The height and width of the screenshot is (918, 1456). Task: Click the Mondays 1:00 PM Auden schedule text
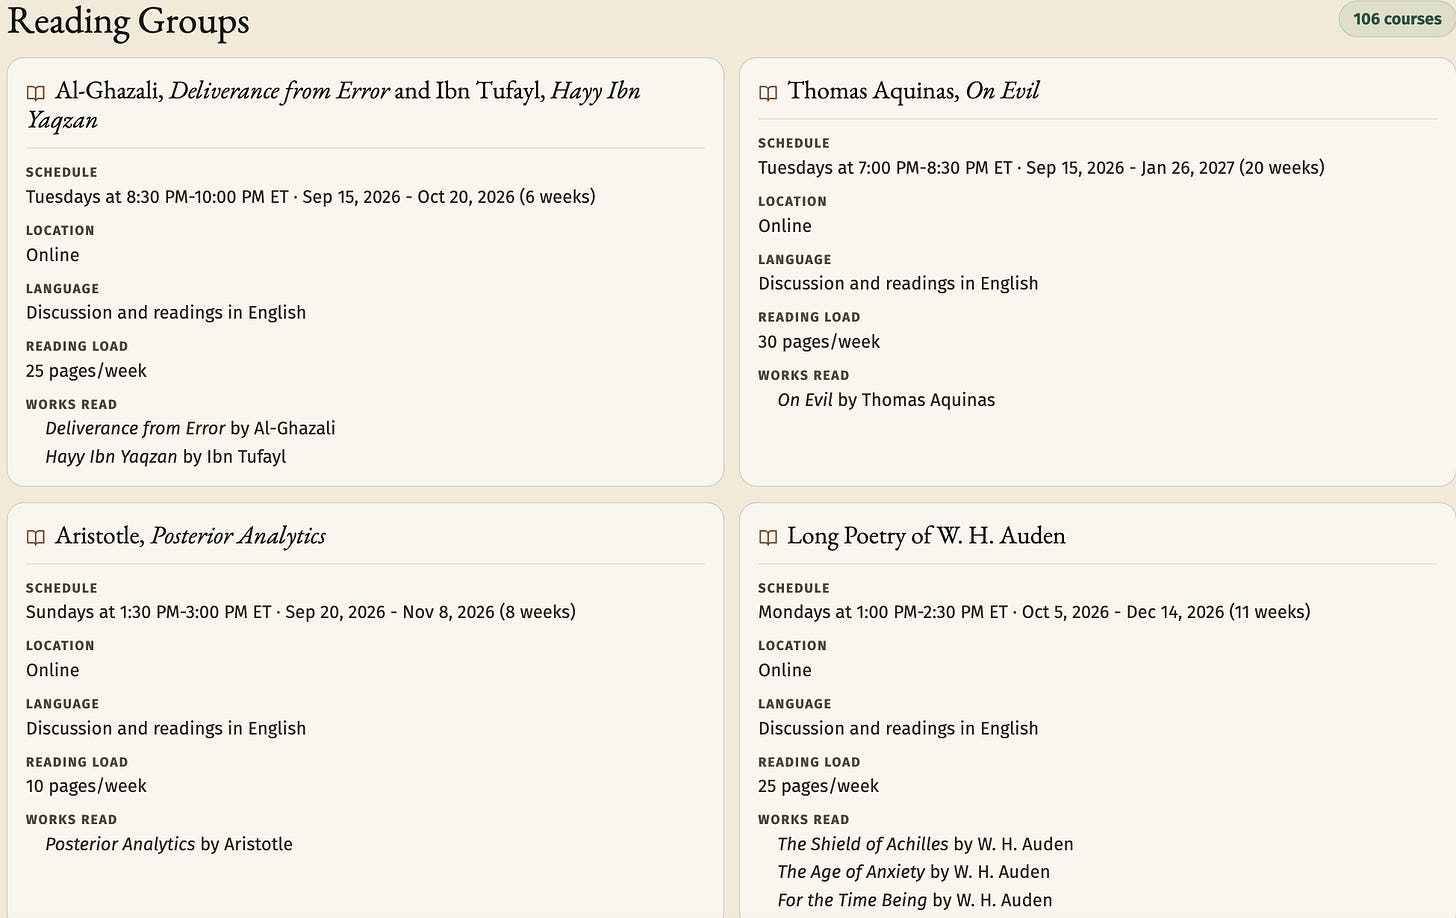(1034, 612)
